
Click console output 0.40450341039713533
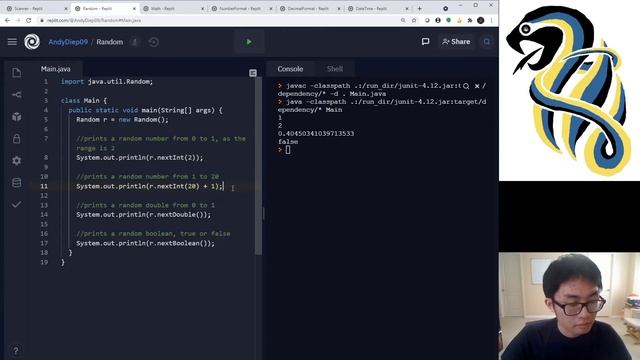[x=316, y=134]
